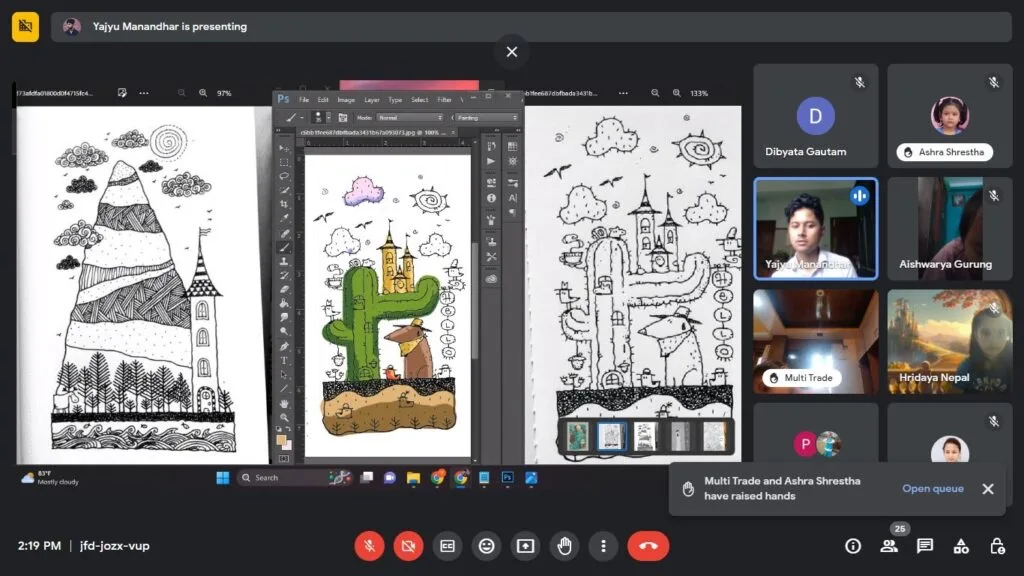
Task: Select Dibyata Gautam's participant tile
Action: point(816,116)
